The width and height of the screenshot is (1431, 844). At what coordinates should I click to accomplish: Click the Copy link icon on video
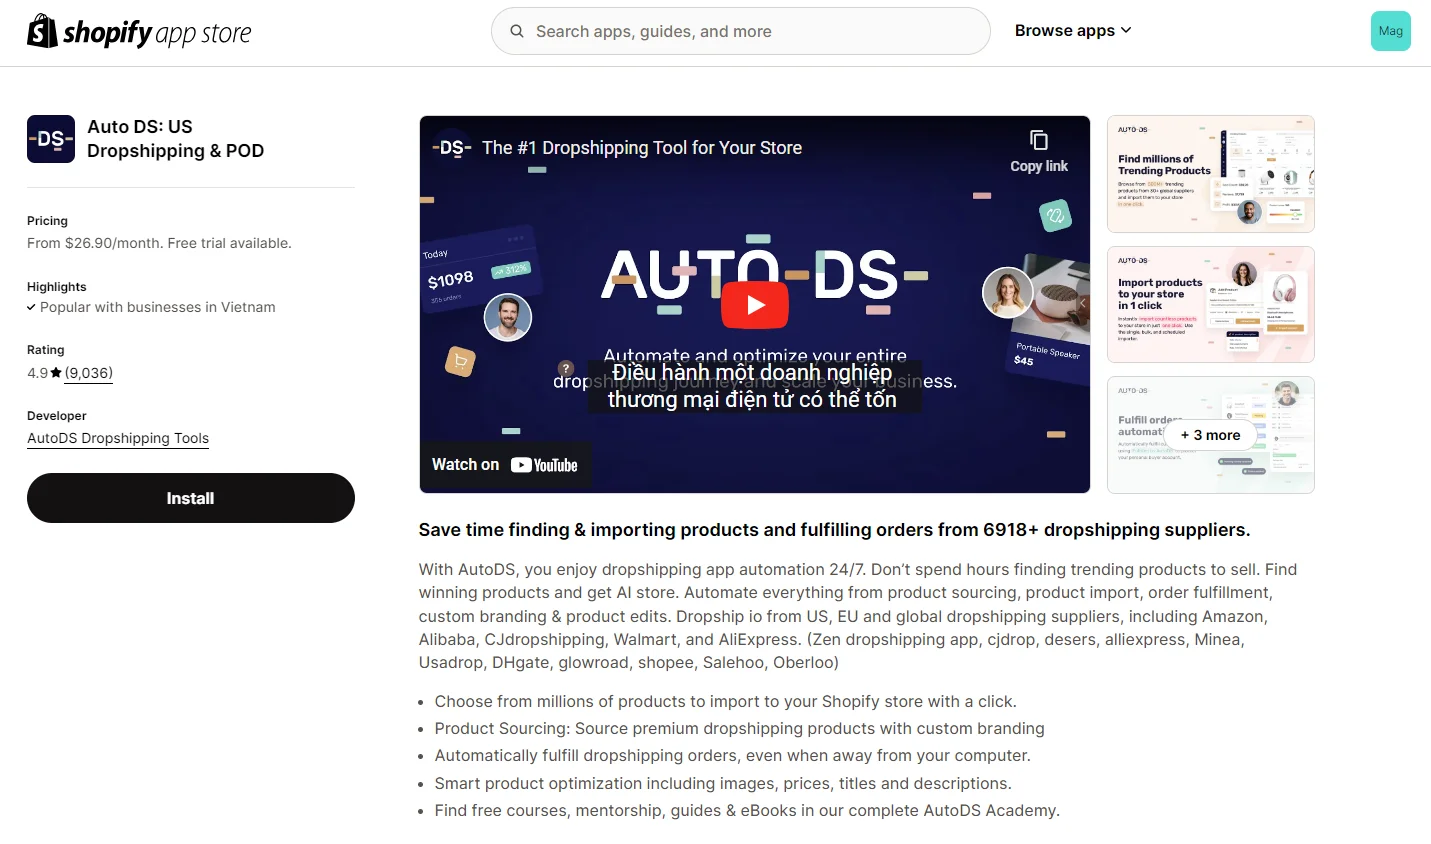[x=1039, y=141]
